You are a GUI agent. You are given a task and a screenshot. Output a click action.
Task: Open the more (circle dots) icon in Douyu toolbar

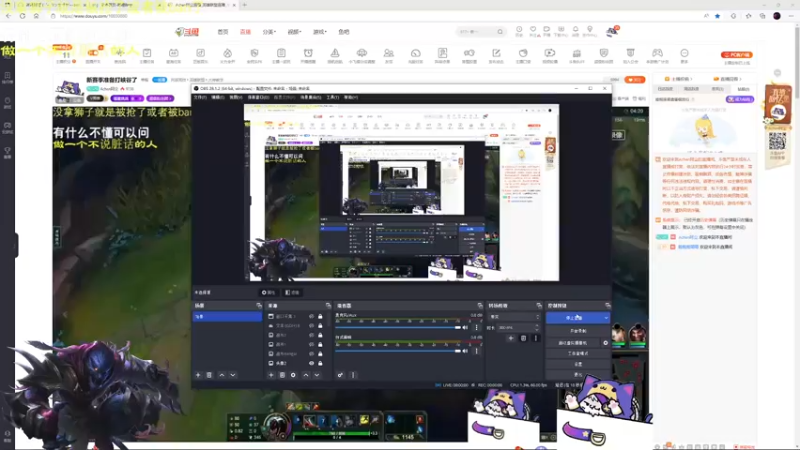point(684,55)
